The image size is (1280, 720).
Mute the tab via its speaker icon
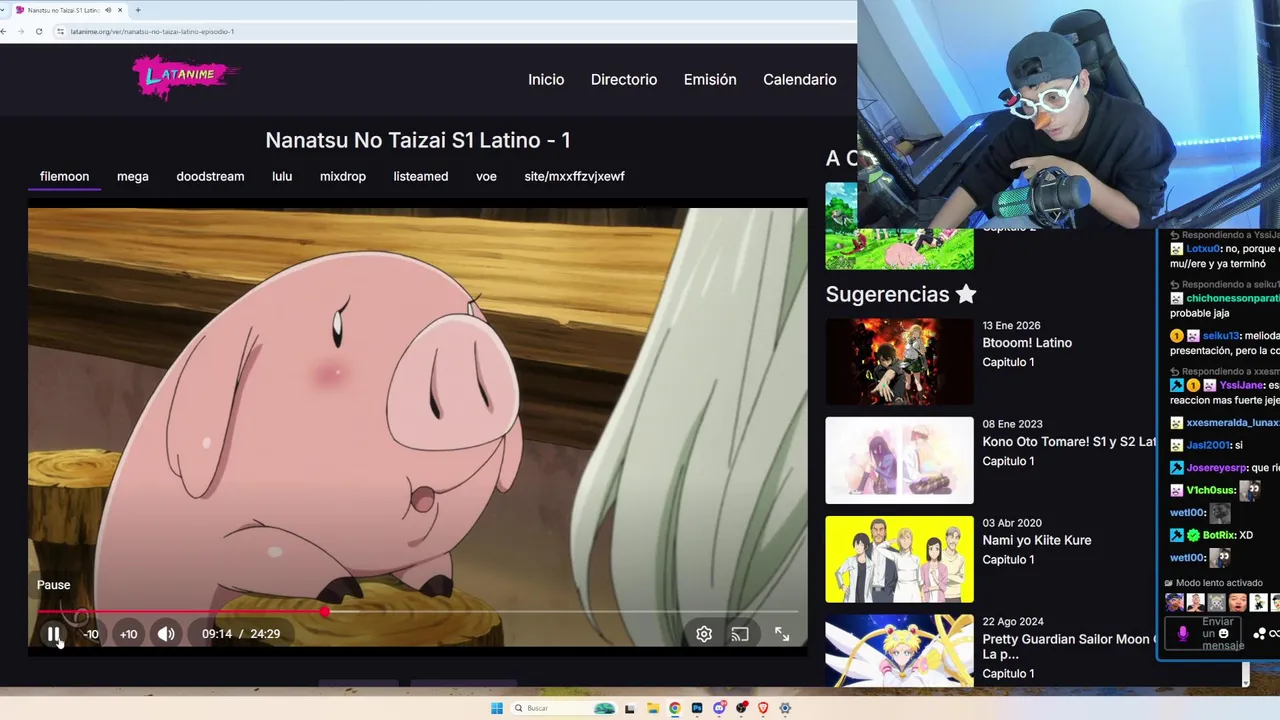pos(107,10)
